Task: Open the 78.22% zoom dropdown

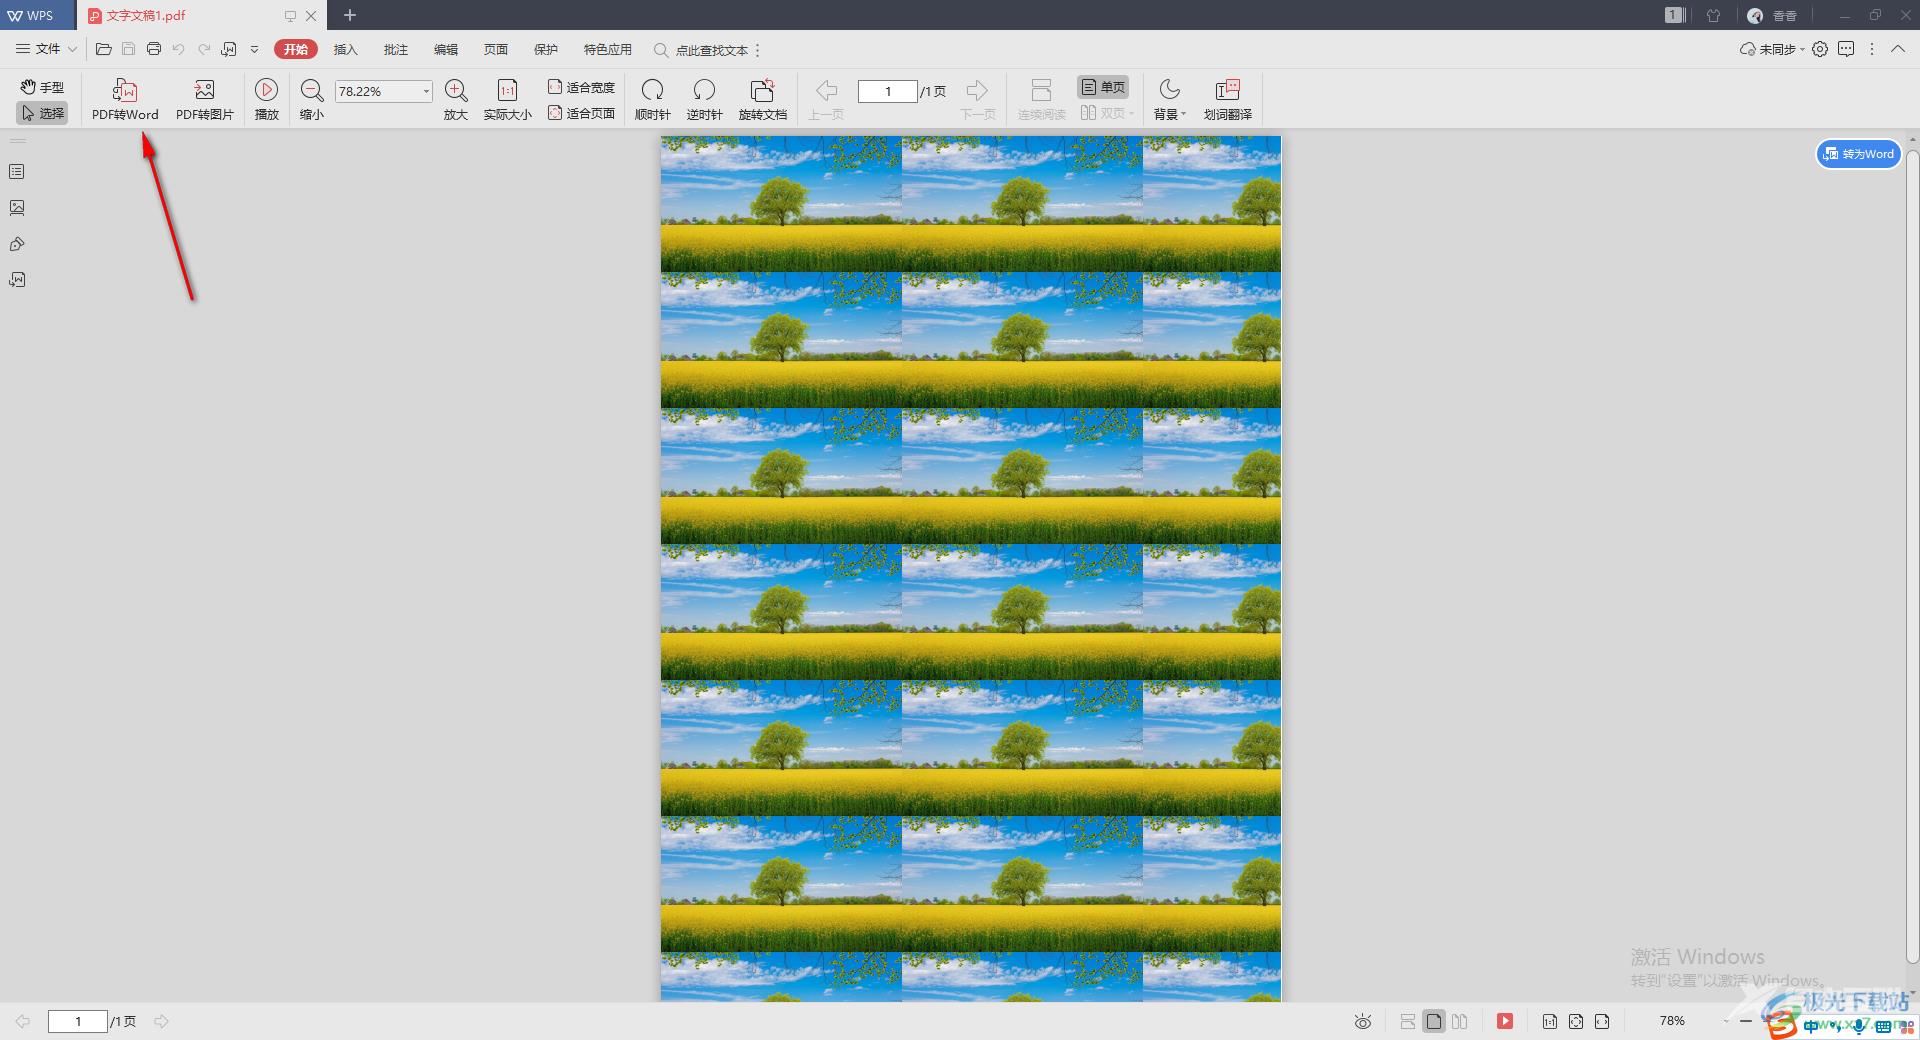Action: [x=426, y=91]
